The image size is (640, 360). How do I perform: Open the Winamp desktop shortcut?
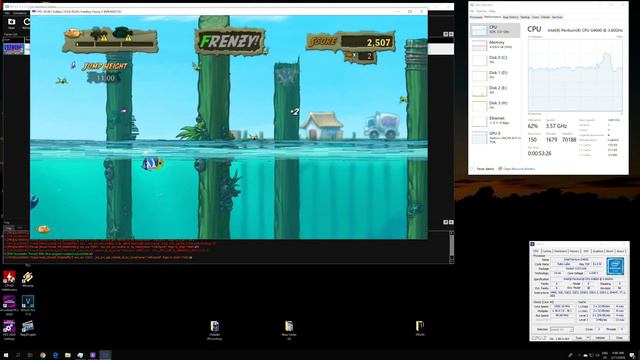28,280
